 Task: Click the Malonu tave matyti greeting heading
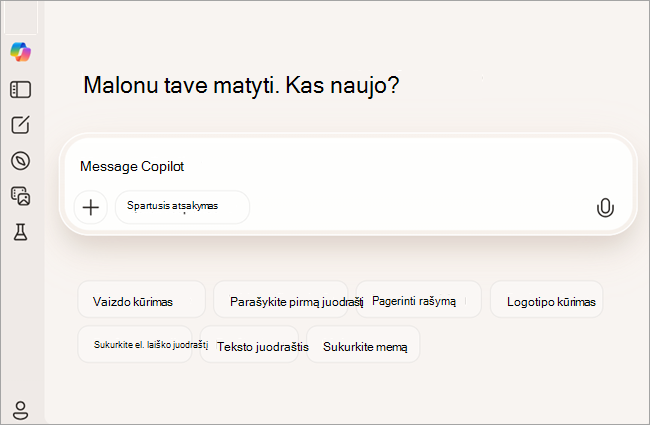241,85
